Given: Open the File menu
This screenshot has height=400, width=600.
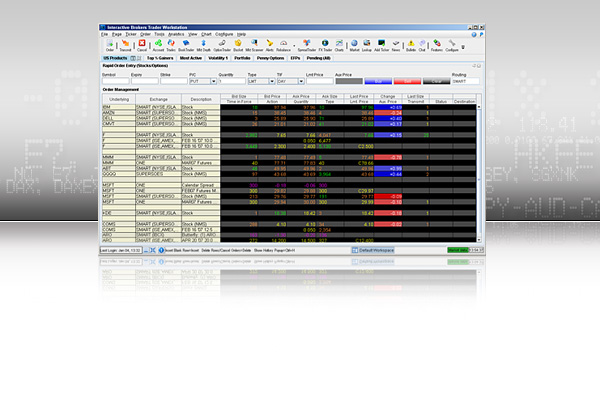Looking at the screenshot, I should click(104, 34).
